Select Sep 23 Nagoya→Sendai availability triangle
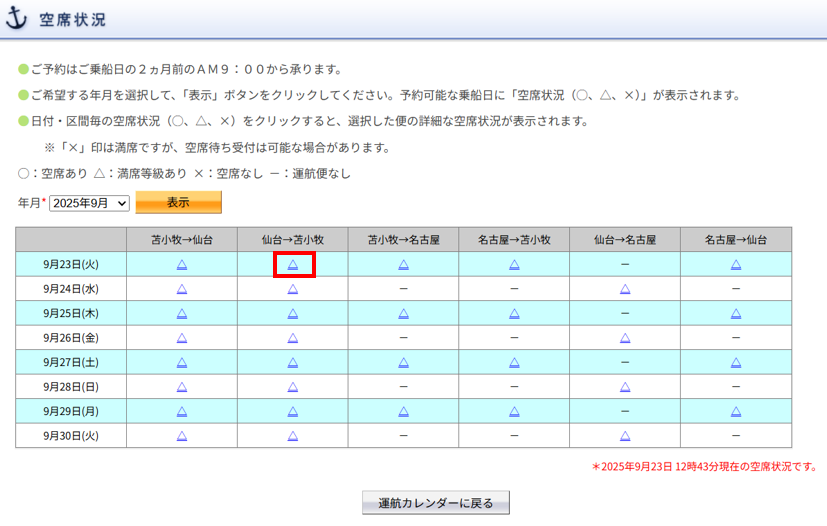 tap(735, 264)
